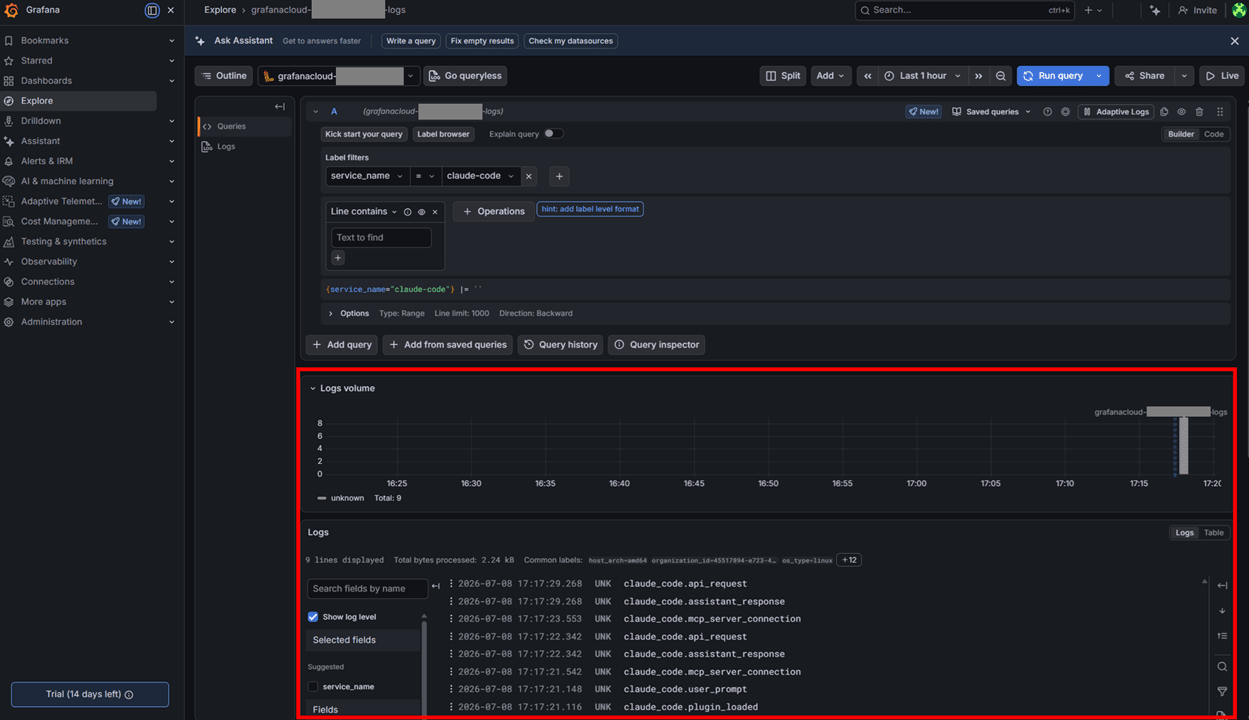Delete query A with trash icon
The height and width of the screenshot is (720, 1249).
click(x=1200, y=112)
